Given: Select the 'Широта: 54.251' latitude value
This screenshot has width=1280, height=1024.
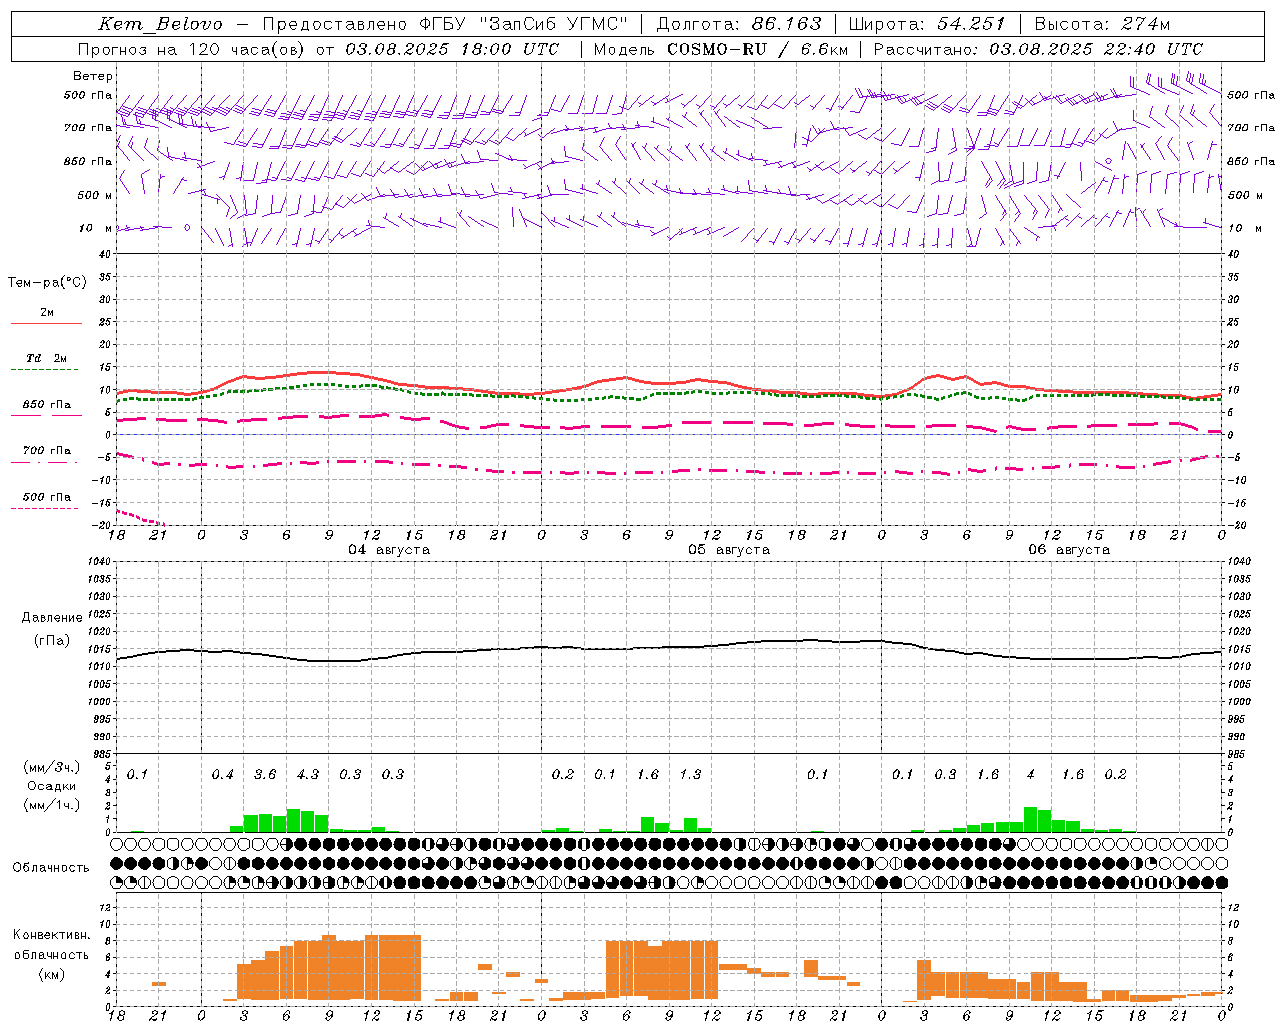Looking at the screenshot, I should point(927,24).
